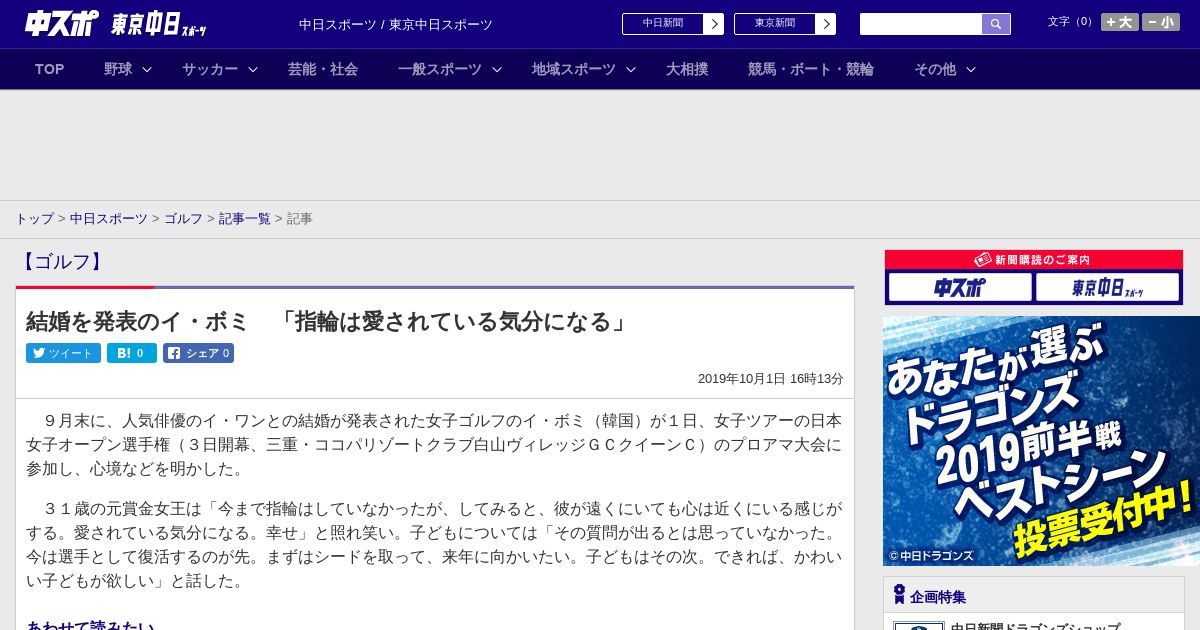
Task: Click the Facebook シェア button
Action: tap(198, 353)
